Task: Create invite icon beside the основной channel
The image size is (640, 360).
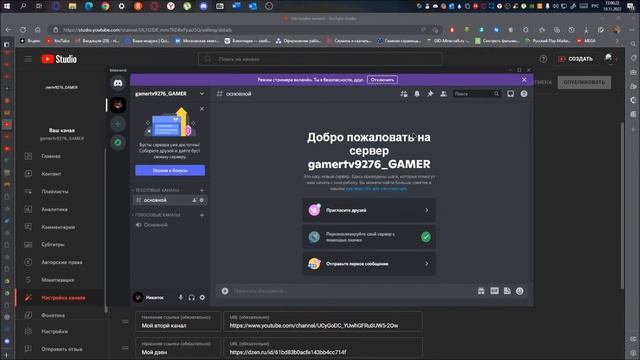Action: pos(194,200)
